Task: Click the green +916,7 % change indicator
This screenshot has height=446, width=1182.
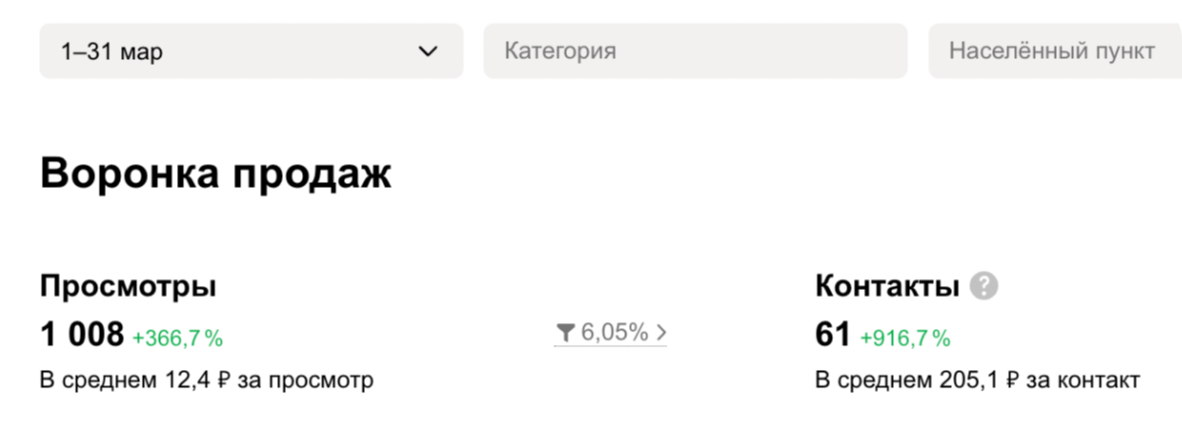Action: tap(905, 338)
